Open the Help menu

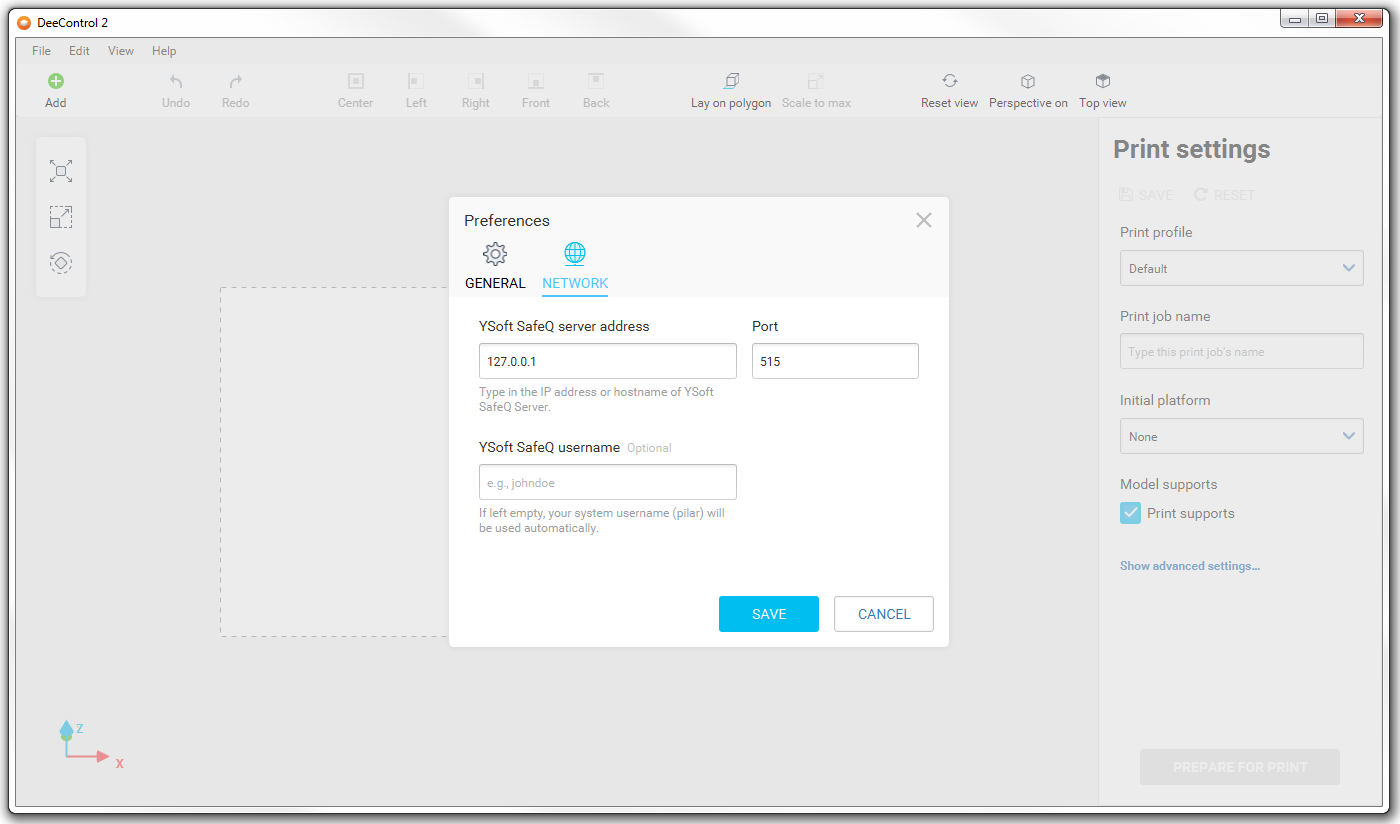(164, 51)
